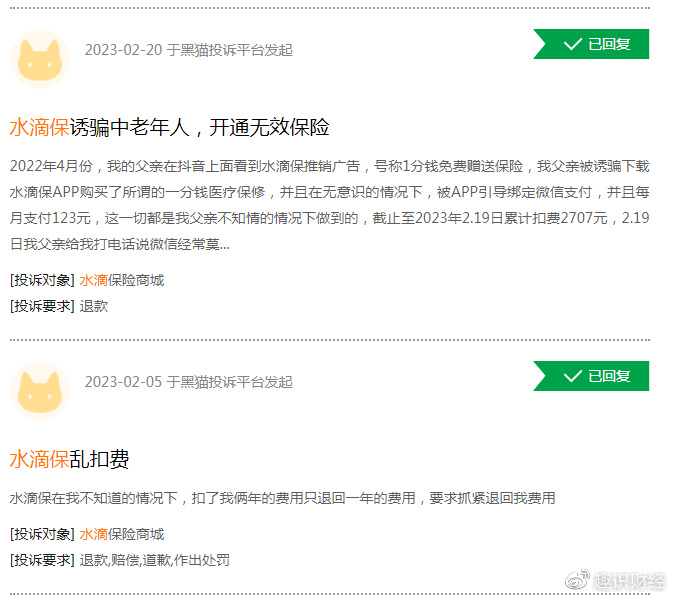This screenshot has height=598, width=673.
Task: Click the 投诉要求 value 退款 in the first complaint
Action: (94, 307)
